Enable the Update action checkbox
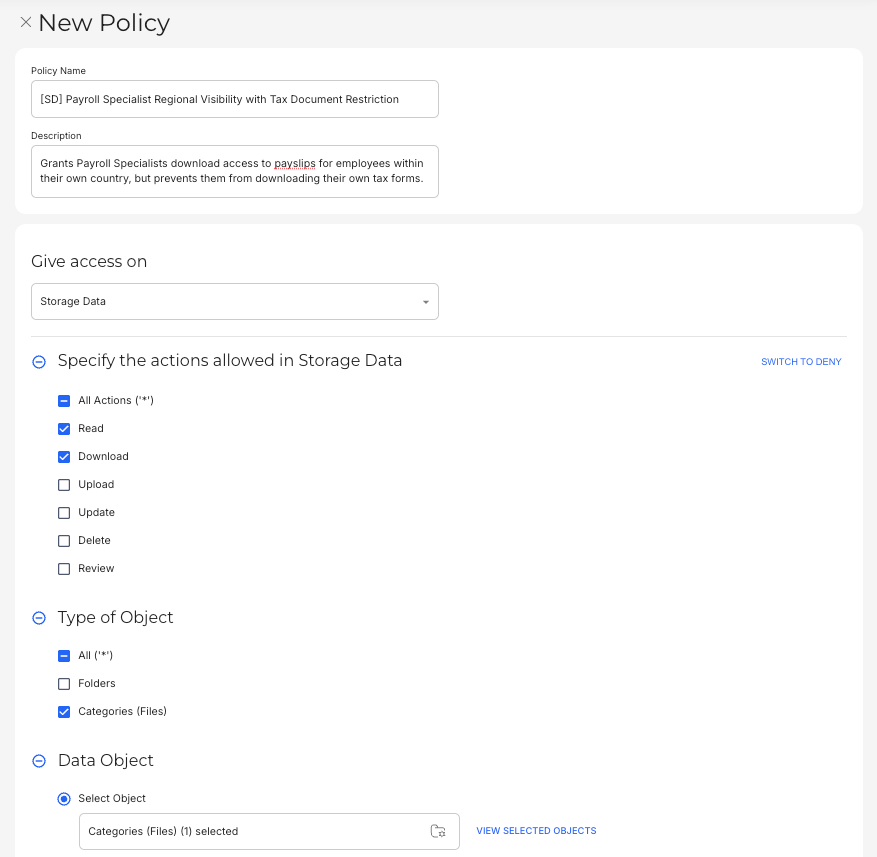Image resolution: width=877 pixels, height=857 pixels. [x=64, y=512]
